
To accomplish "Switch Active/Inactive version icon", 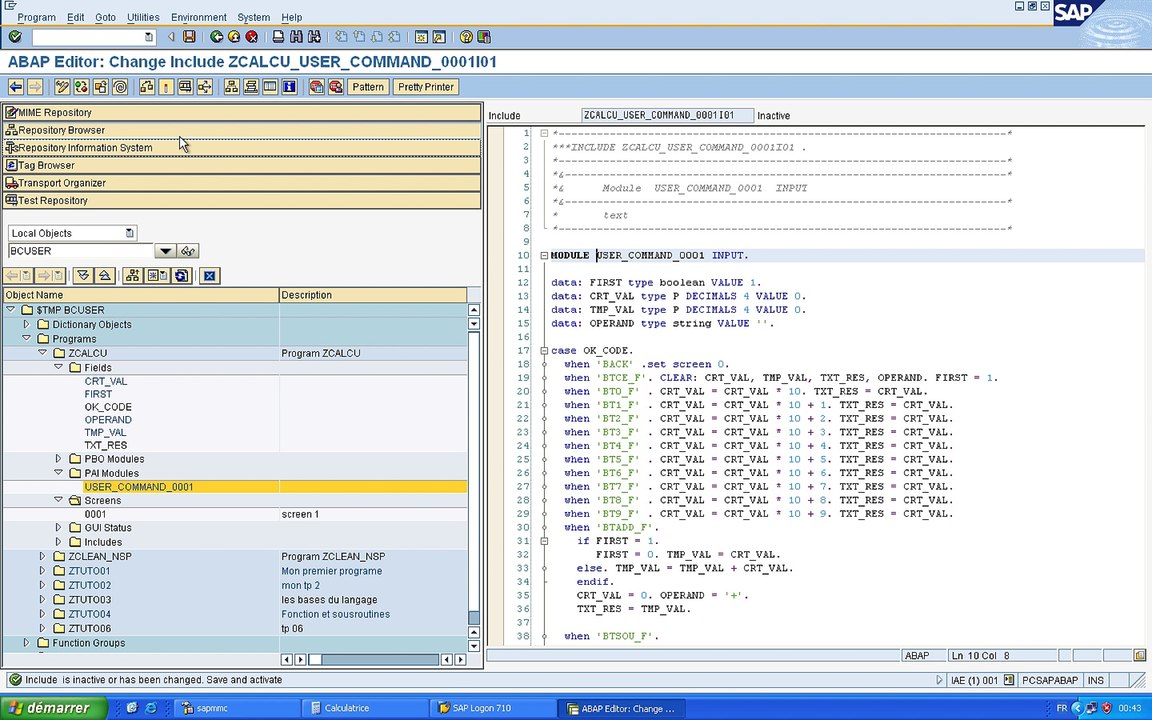I will [x=82, y=87].
